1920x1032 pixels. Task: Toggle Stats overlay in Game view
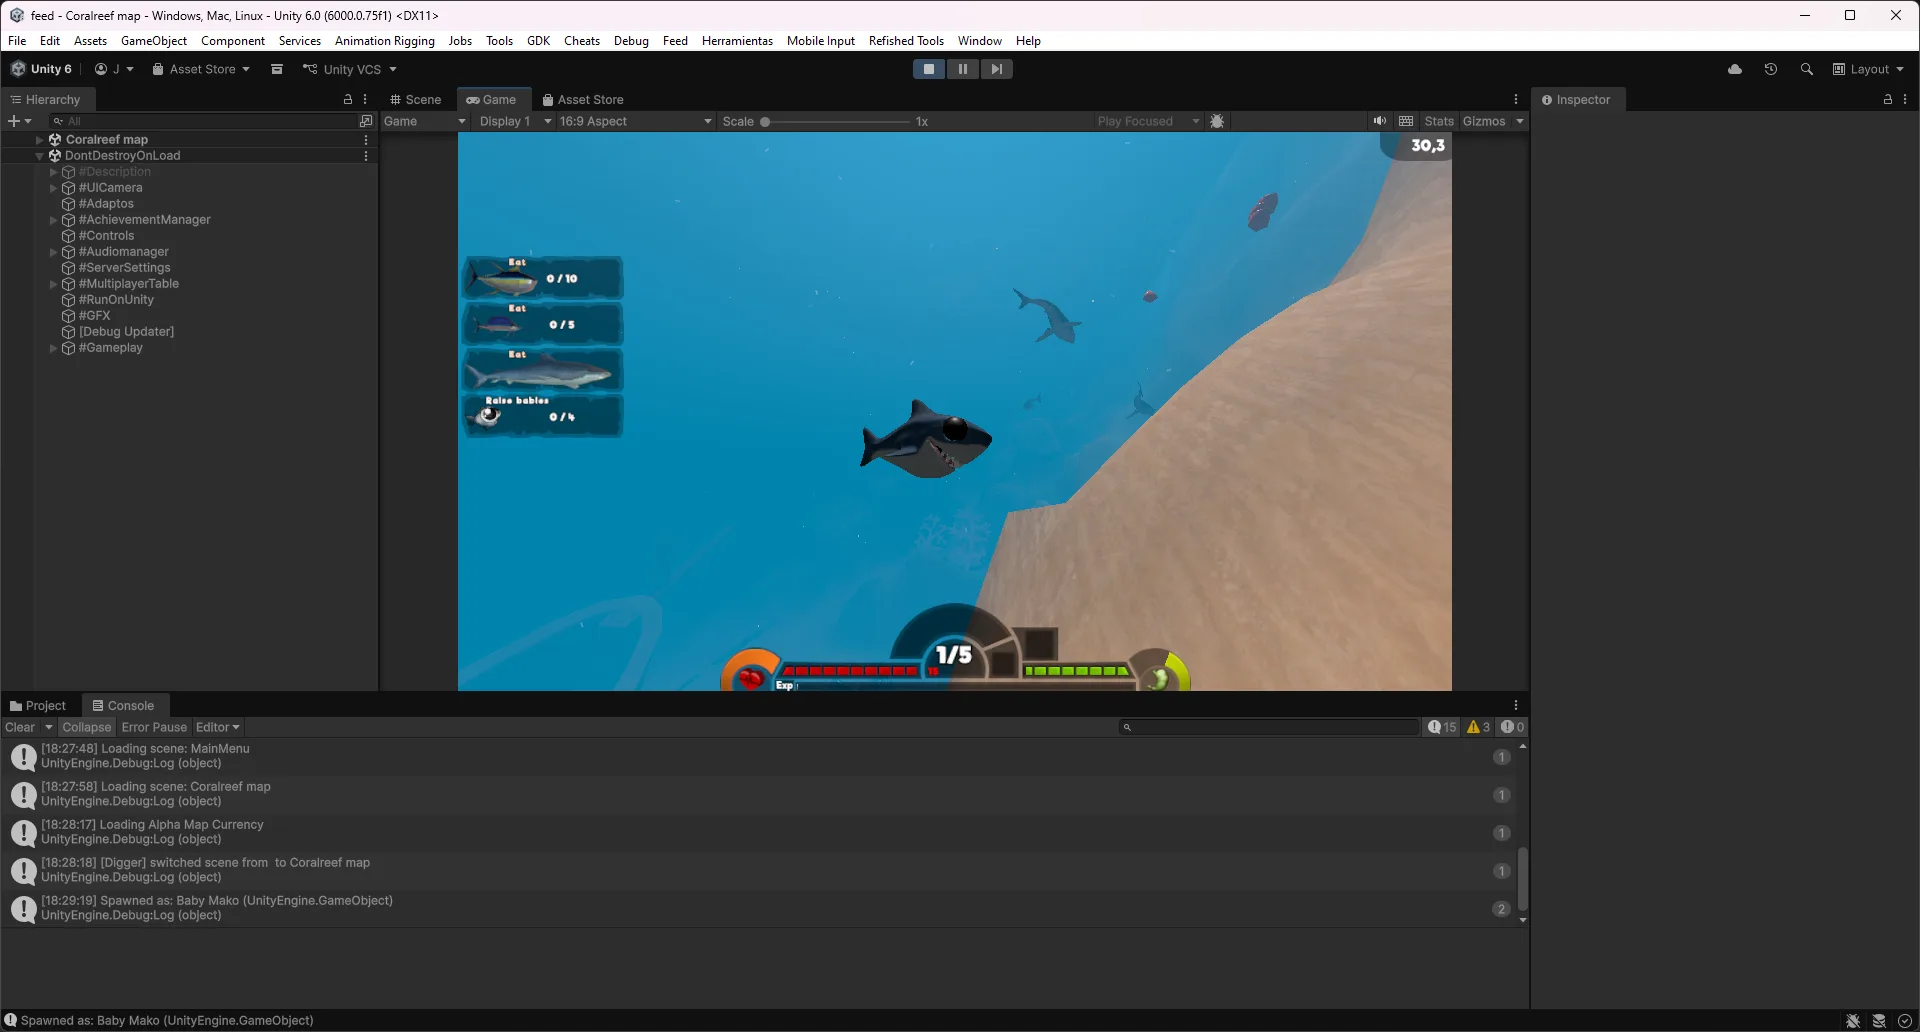point(1439,121)
